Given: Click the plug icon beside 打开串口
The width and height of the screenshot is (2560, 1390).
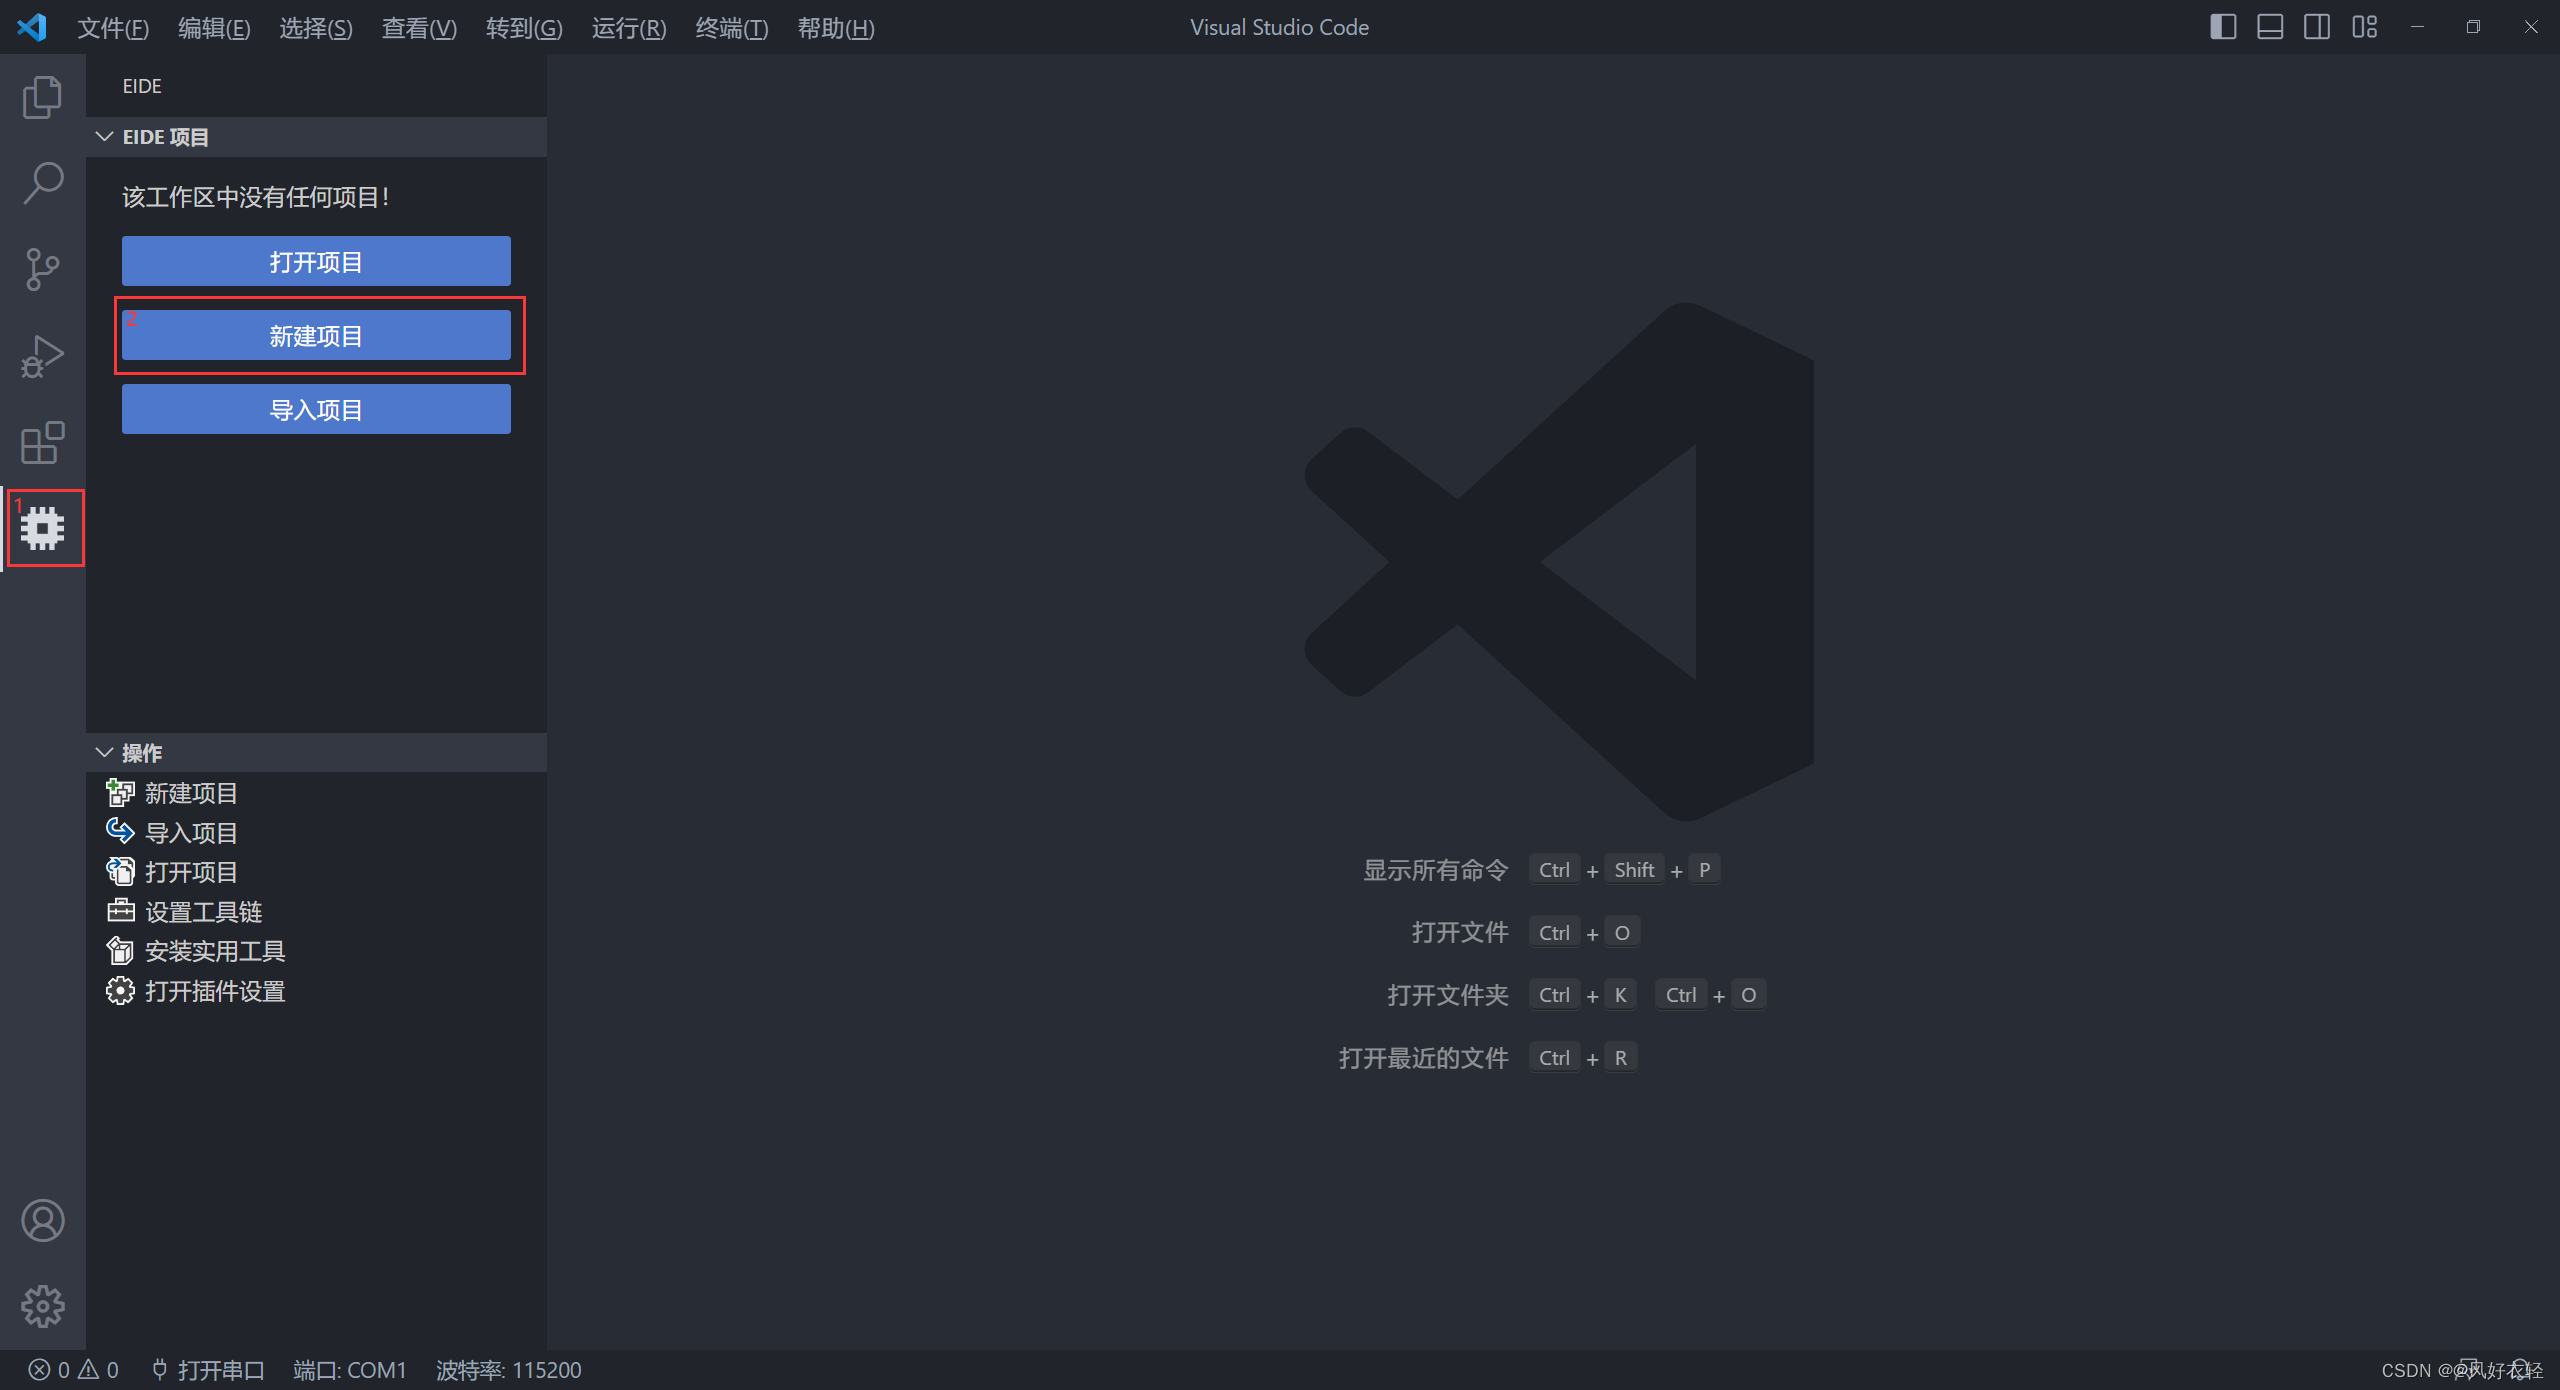Looking at the screenshot, I should tap(159, 1369).
